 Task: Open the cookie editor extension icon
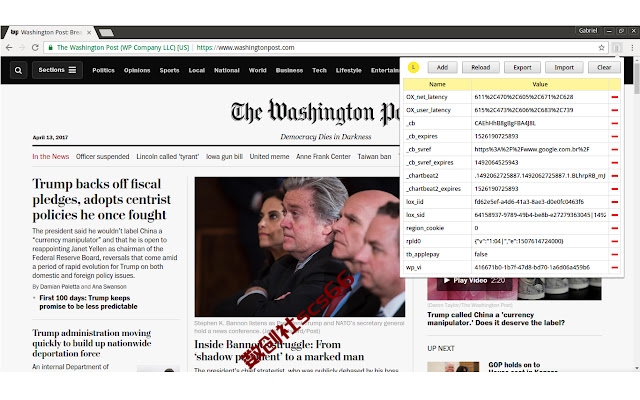616,48
